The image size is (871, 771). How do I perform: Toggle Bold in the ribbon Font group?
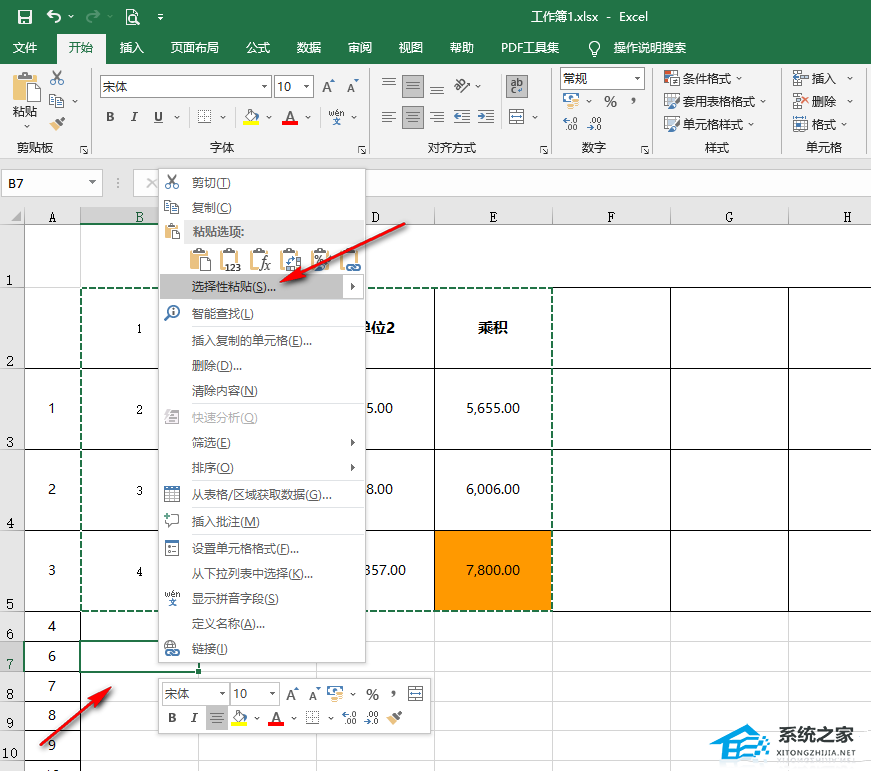[x=111, y=118]
